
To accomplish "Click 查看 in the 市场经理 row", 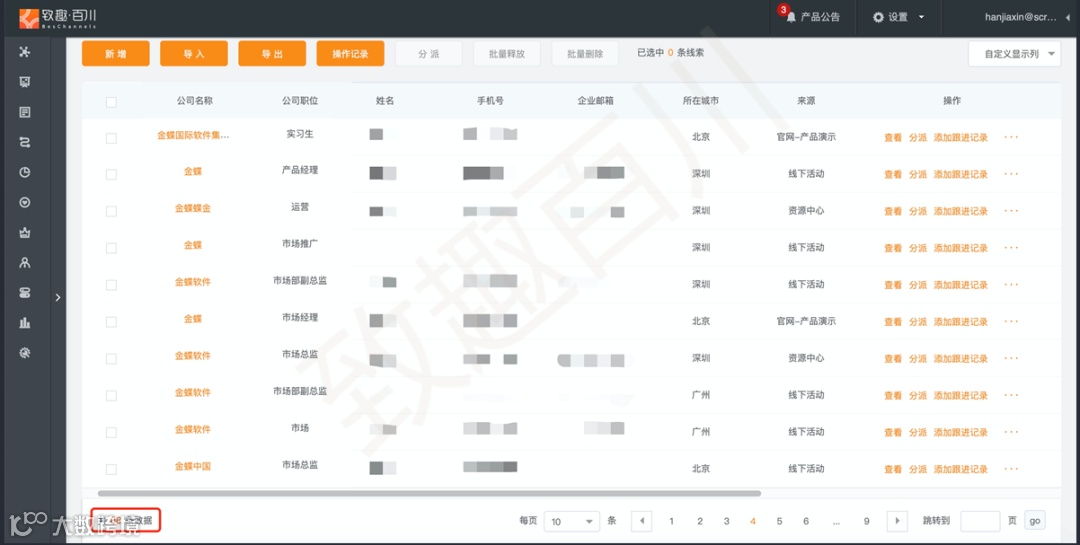I will tap(893, 321).
